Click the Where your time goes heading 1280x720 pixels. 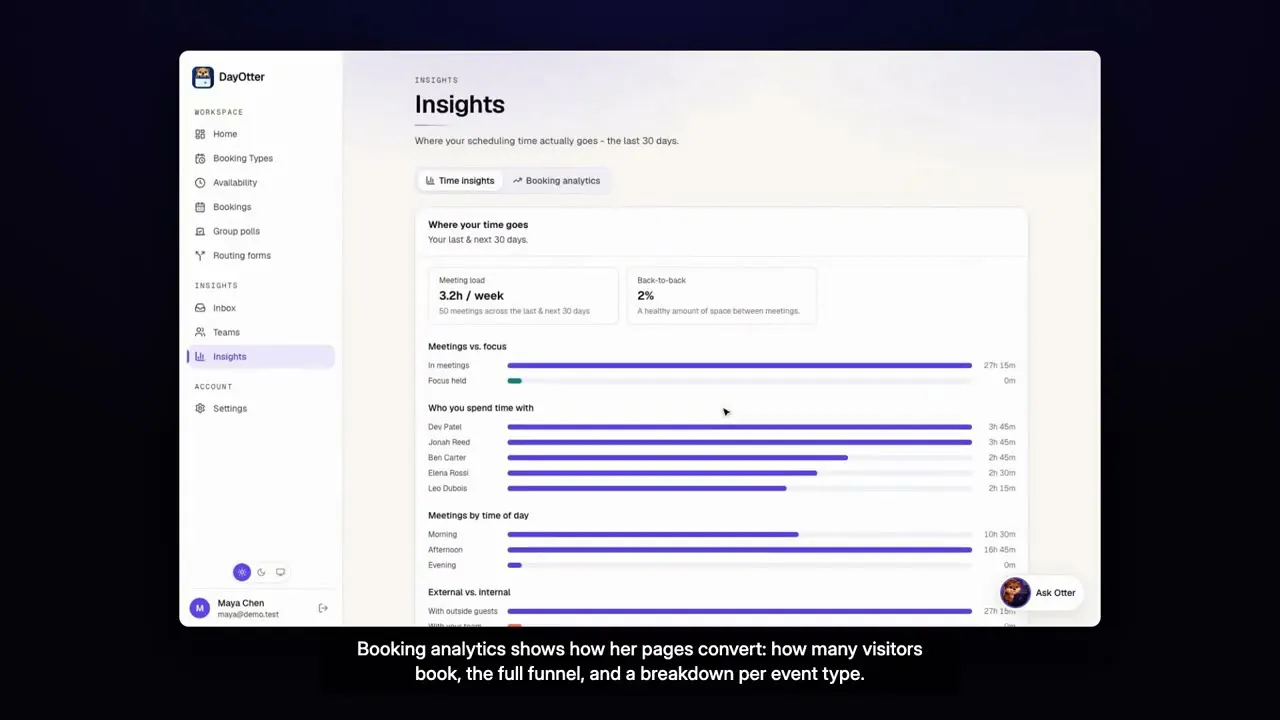[478, 225]
